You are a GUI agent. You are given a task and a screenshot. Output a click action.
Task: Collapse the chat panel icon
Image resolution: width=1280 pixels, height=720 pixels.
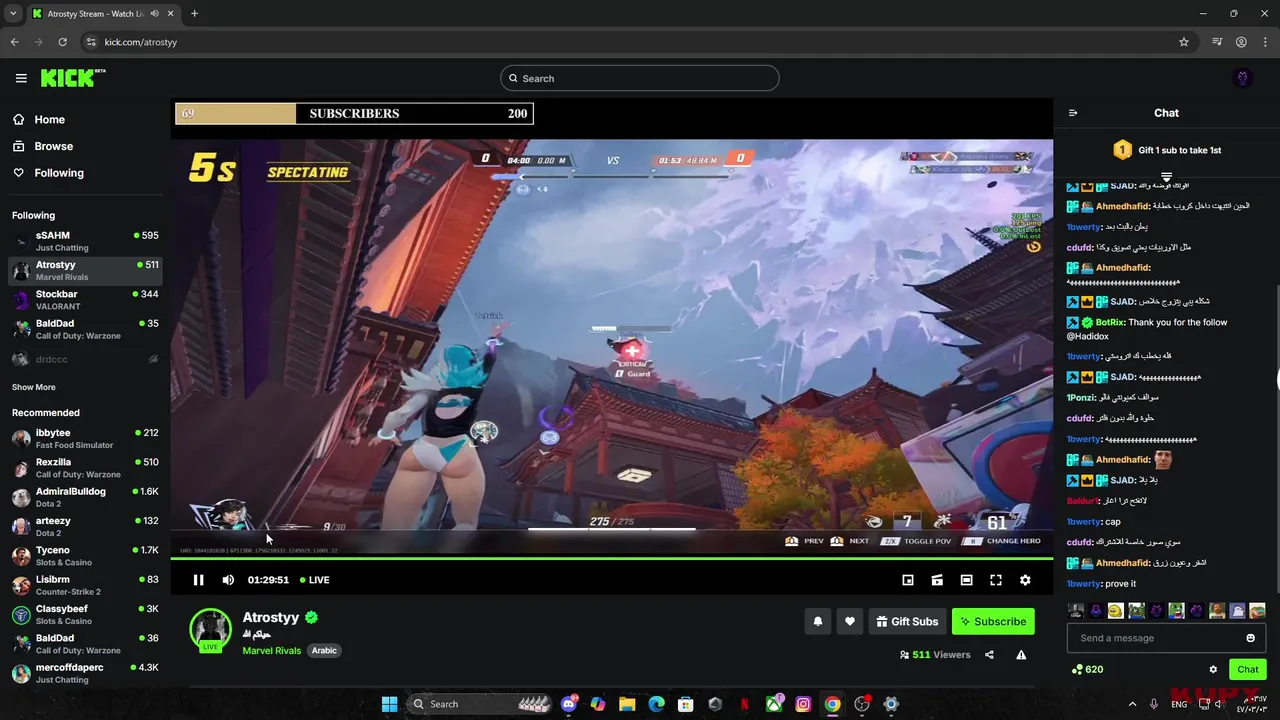[1073, 113]
